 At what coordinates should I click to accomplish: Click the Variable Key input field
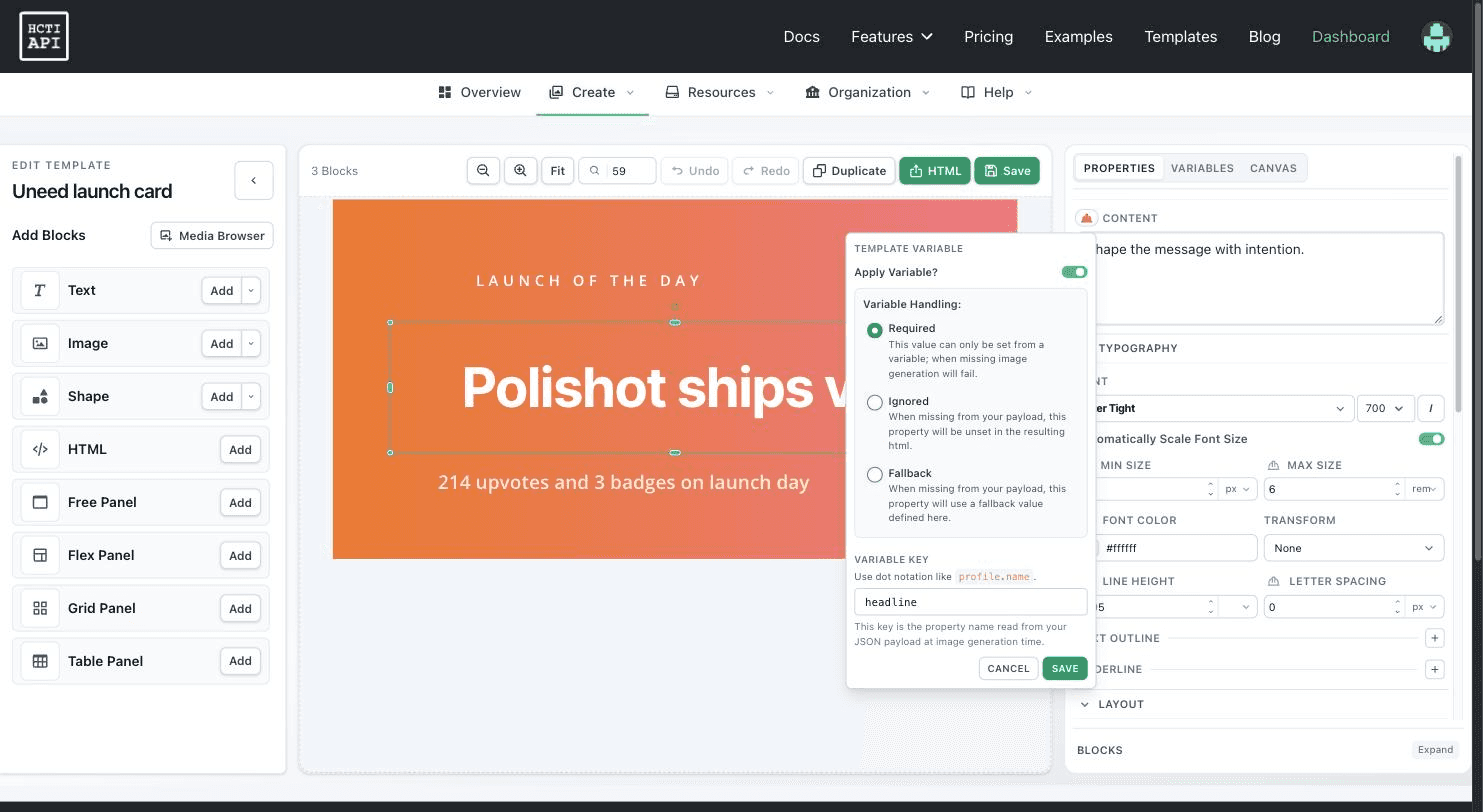(970, 602)
